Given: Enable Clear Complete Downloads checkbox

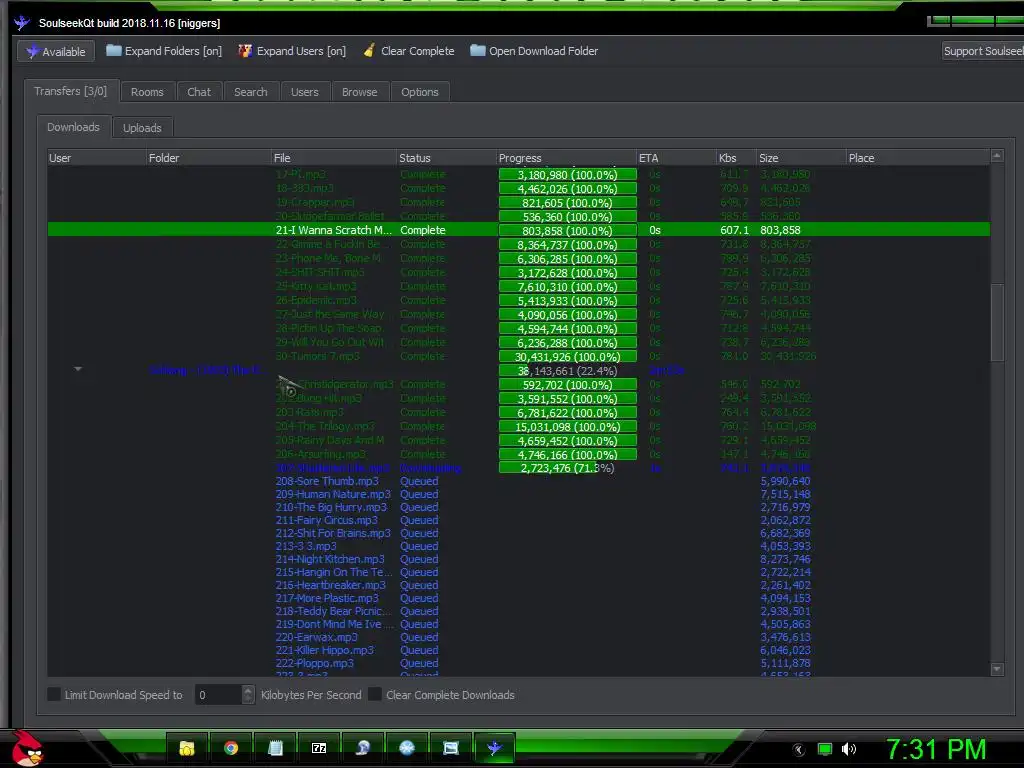Looking at the screenshot, I should coord(375,695).
